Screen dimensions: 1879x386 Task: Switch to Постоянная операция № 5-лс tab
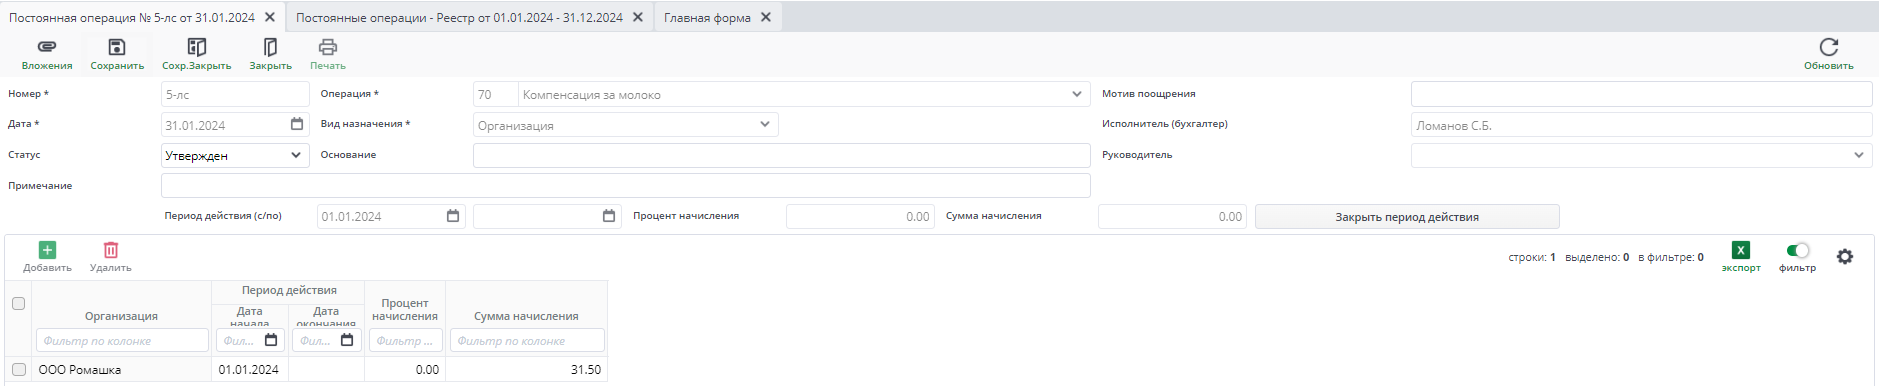pos(132,17)
